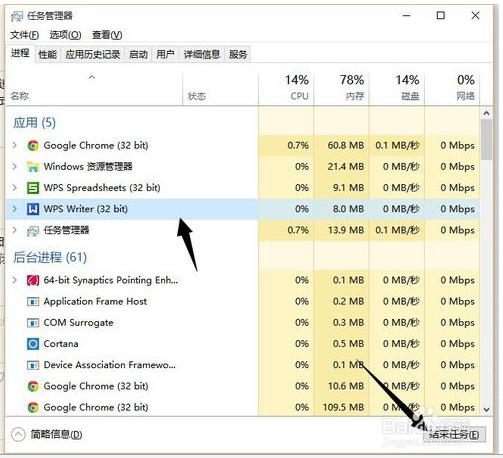
Task: Minimize the Task Manager window
Action: [407, 16]
